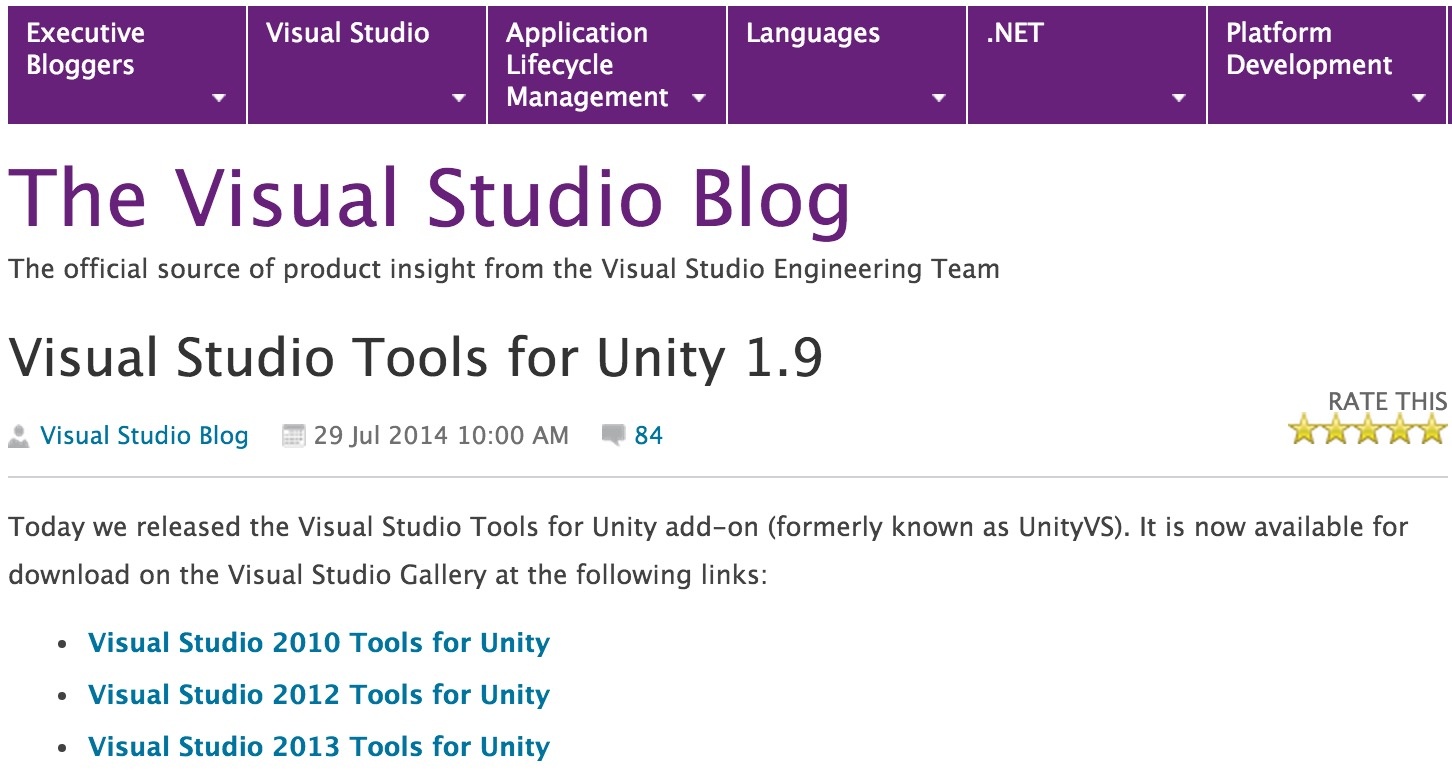Open the Visual Studio Blog author link
1452x782 pixels.
[144, 436]
